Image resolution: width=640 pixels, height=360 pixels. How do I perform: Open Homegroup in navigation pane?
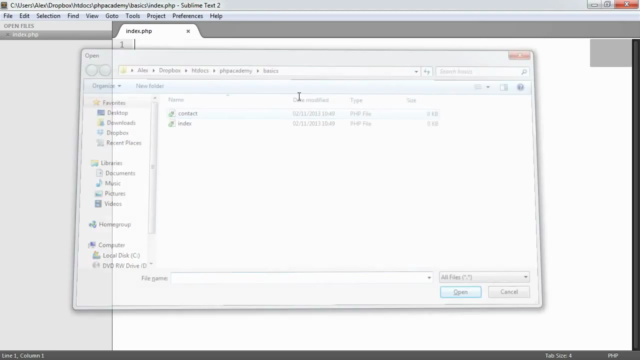115,224
